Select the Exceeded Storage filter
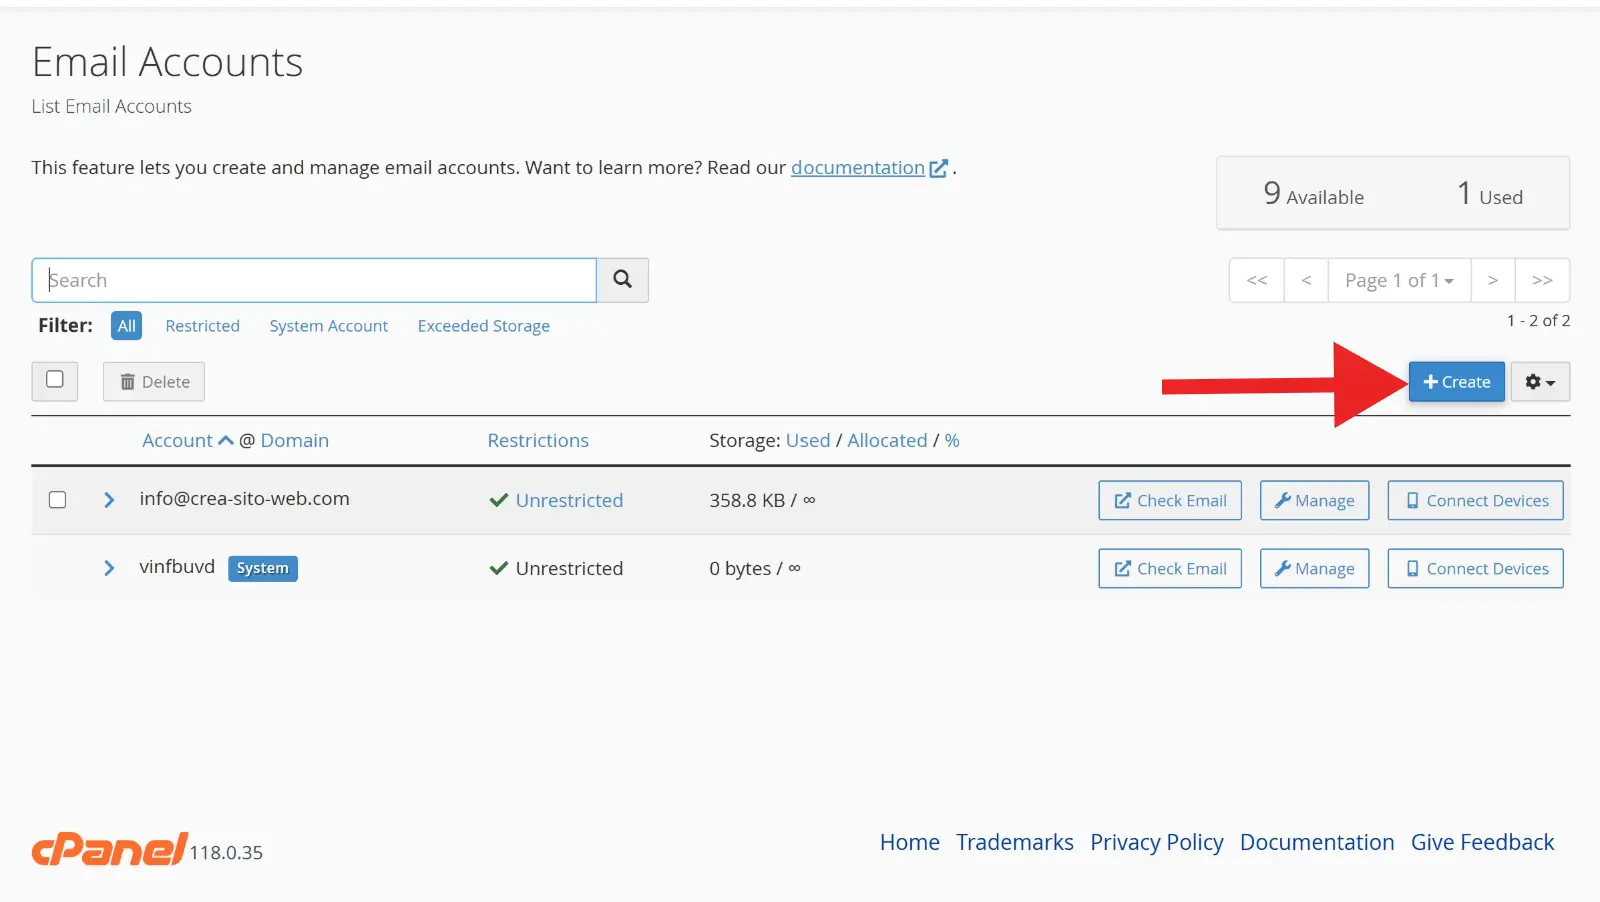This screenshot has width=1600, height=902. click(483, 326)
